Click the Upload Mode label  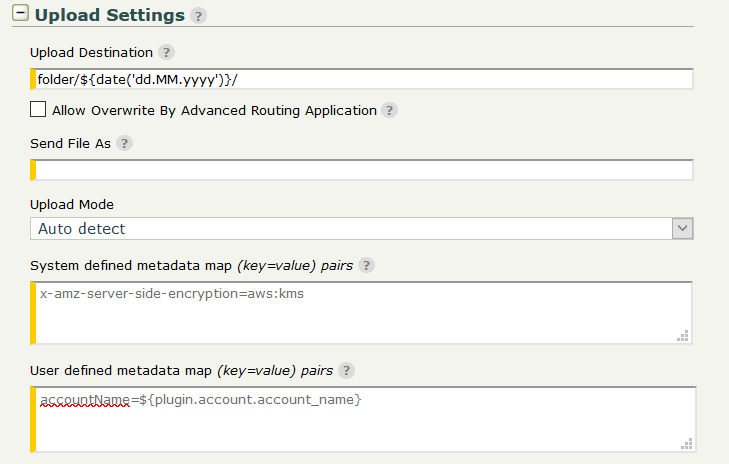[72, 204]
